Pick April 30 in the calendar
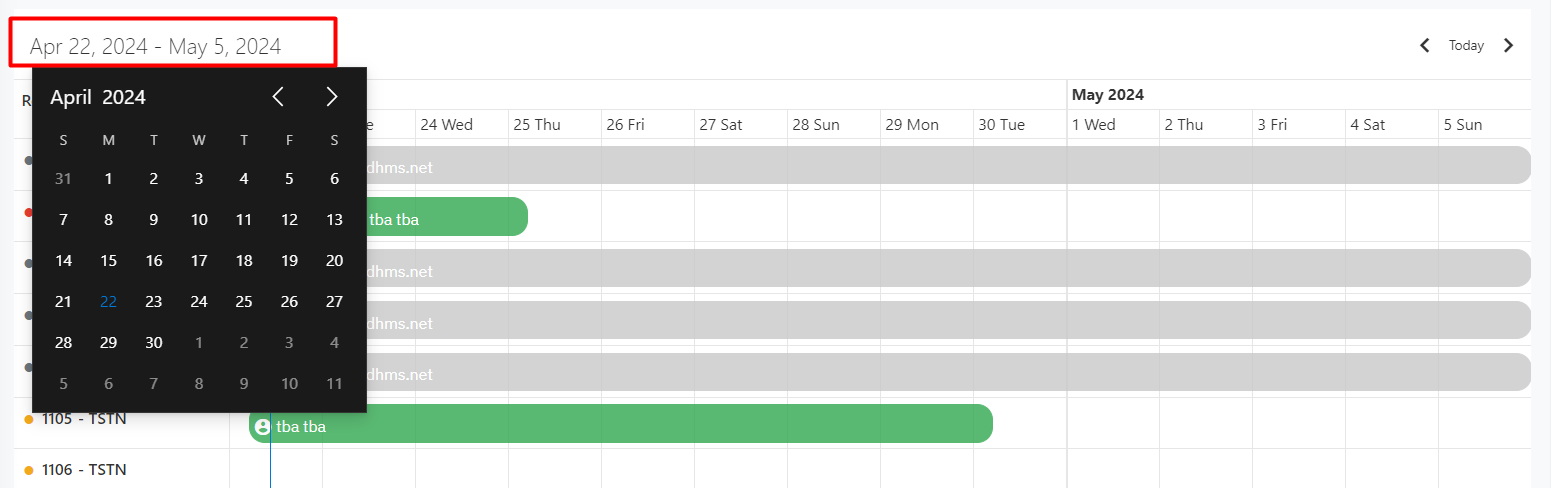This screenshot has height=488, width=1551. (x=154, y=343)
